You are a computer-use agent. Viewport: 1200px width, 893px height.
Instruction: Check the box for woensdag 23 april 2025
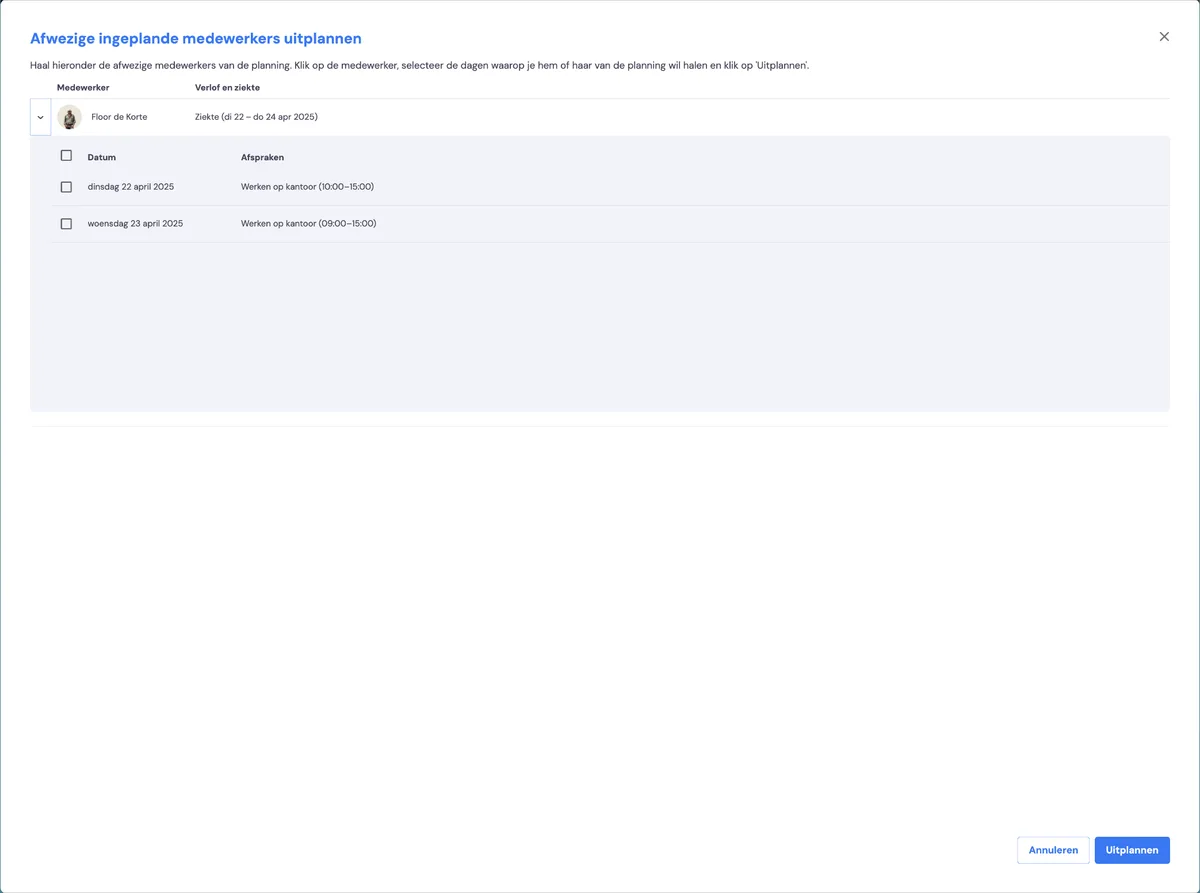tap(66, 224)
